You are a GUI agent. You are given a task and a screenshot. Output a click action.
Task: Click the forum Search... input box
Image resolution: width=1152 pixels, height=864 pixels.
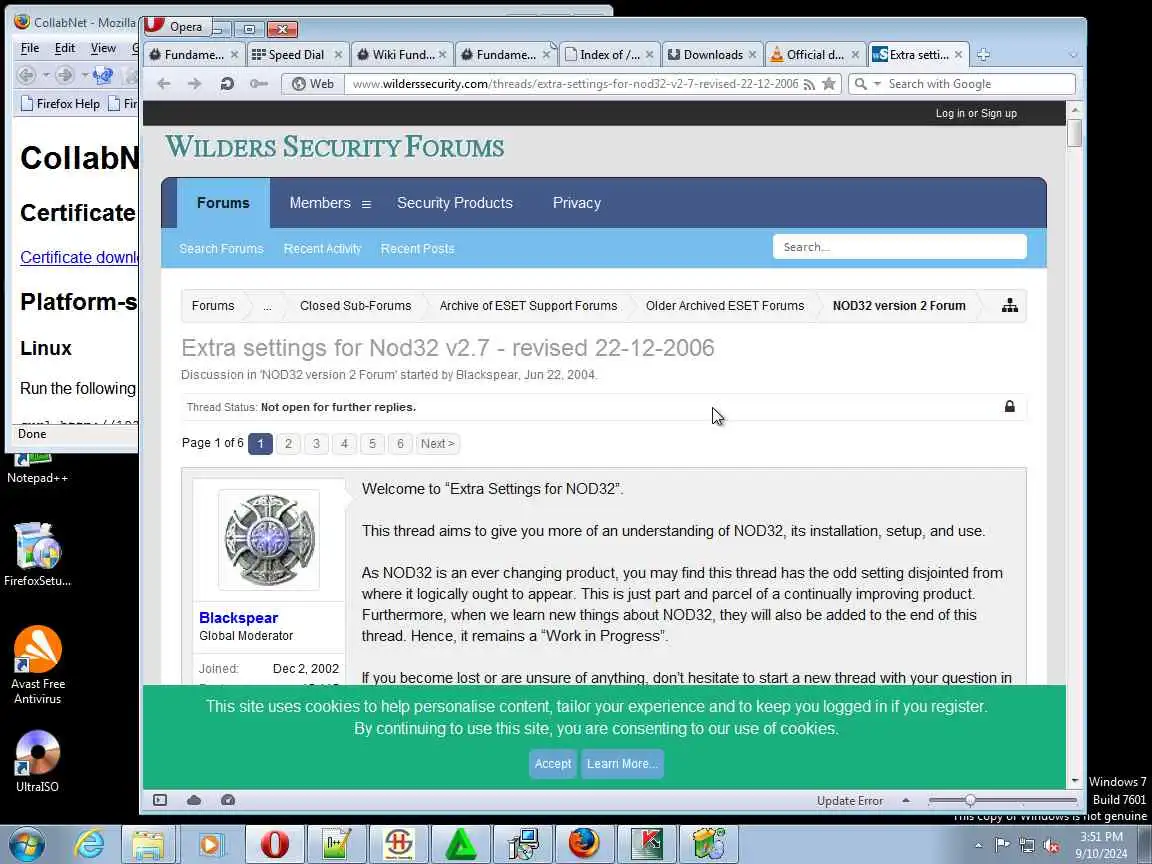click(x=899, y=247)
